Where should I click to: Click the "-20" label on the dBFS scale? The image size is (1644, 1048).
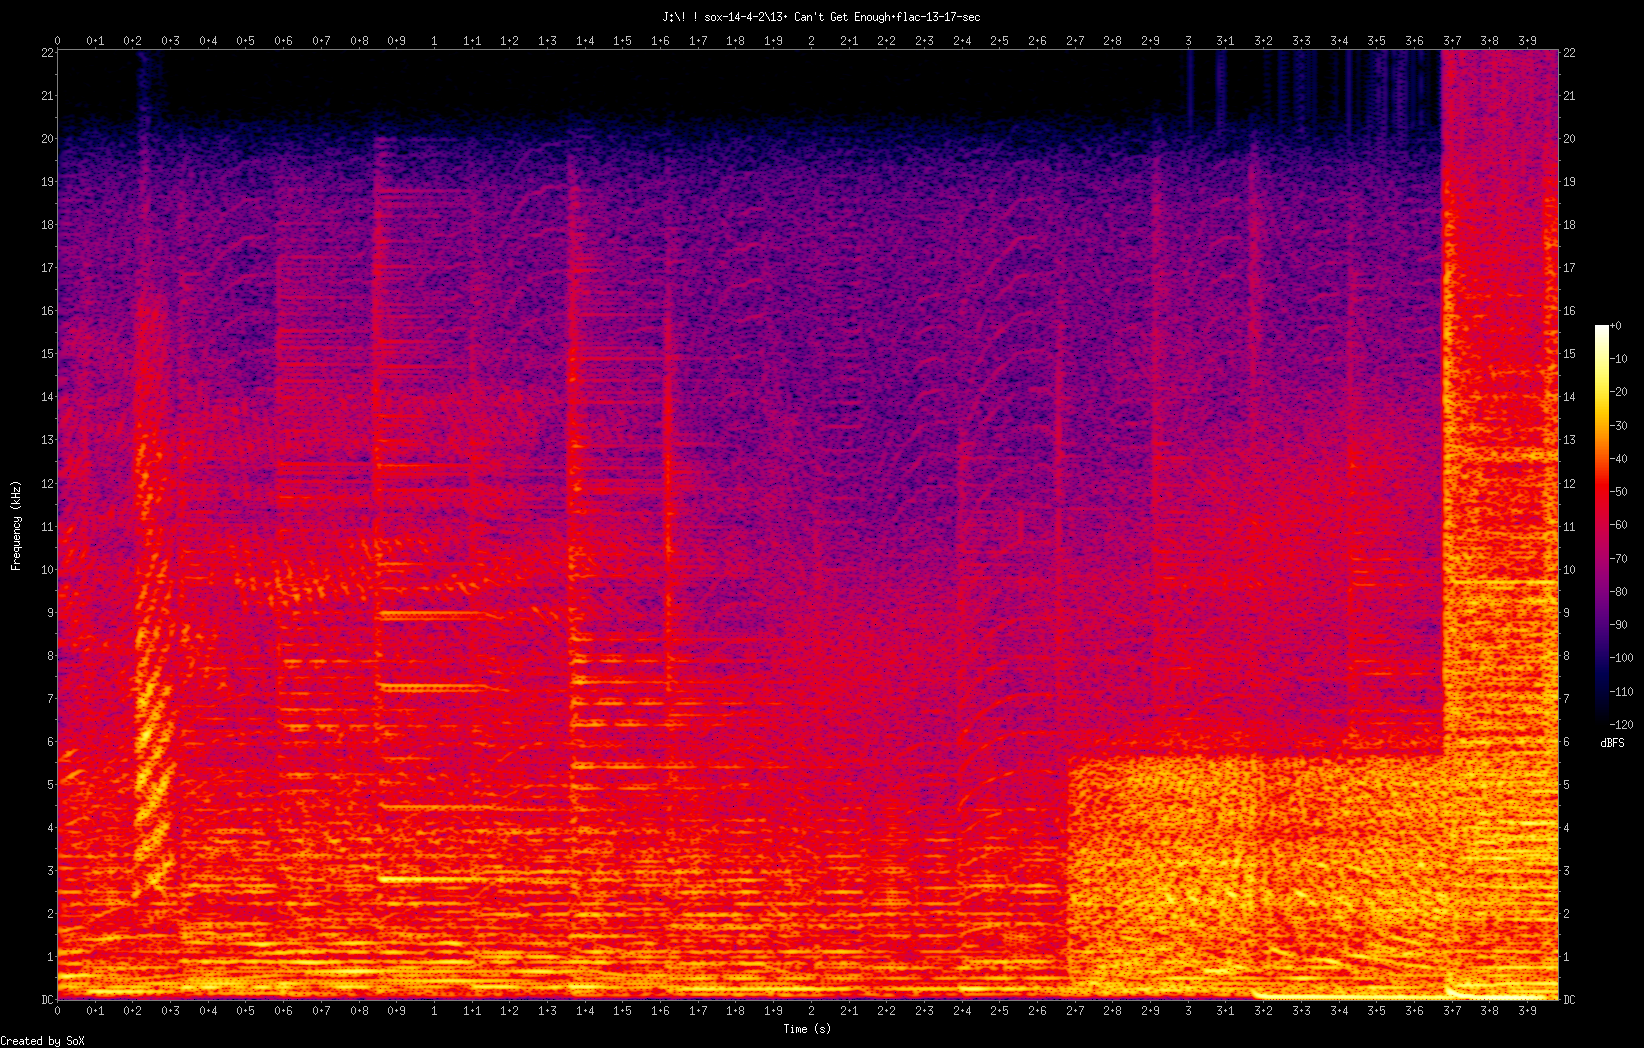(1619, 392)
